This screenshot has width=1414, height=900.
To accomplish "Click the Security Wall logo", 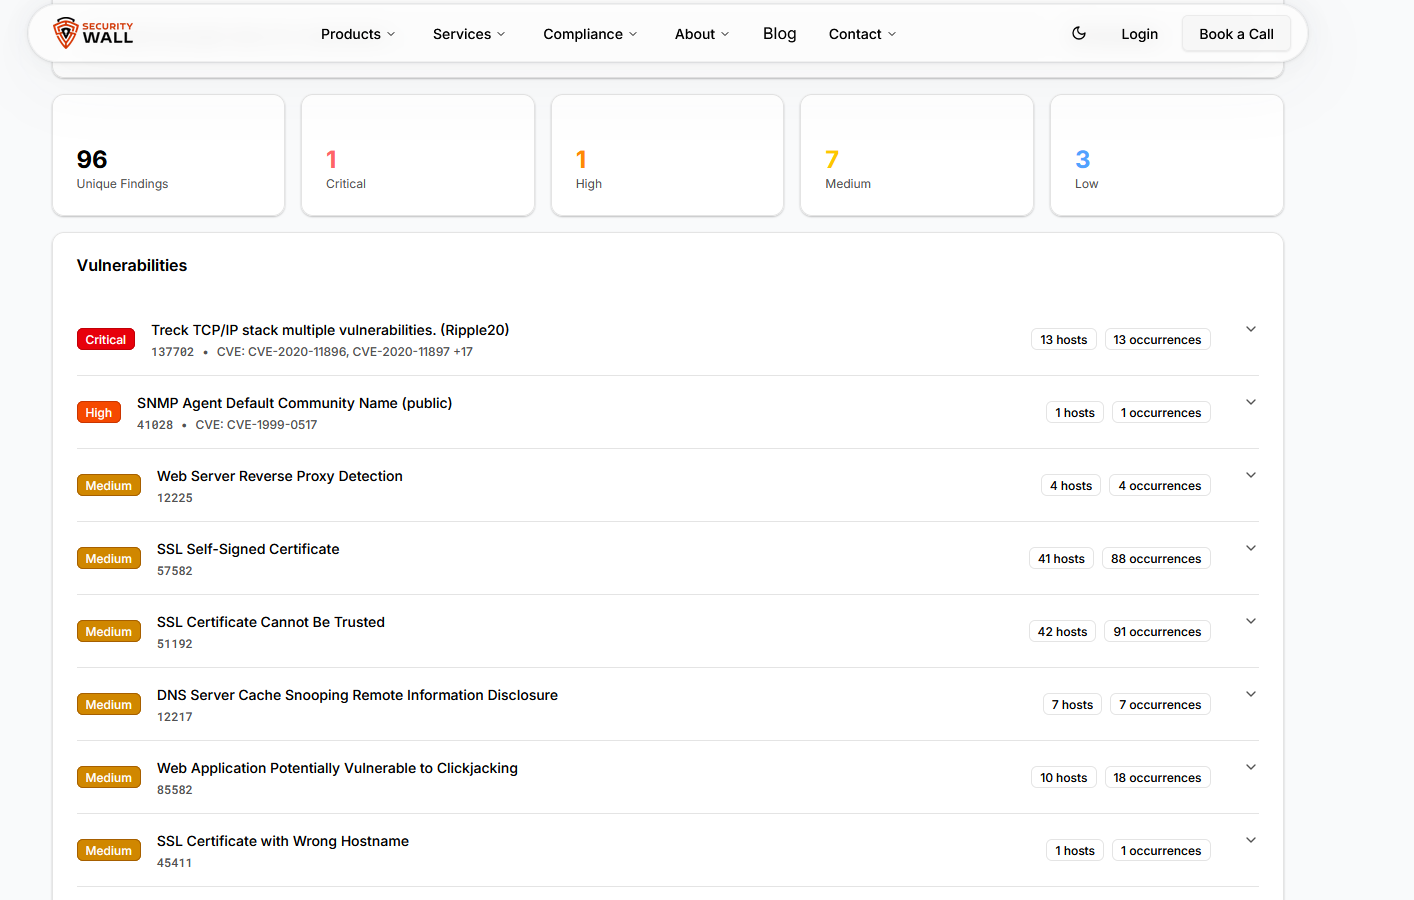I will pyautogui.click(x=93, y=33).
